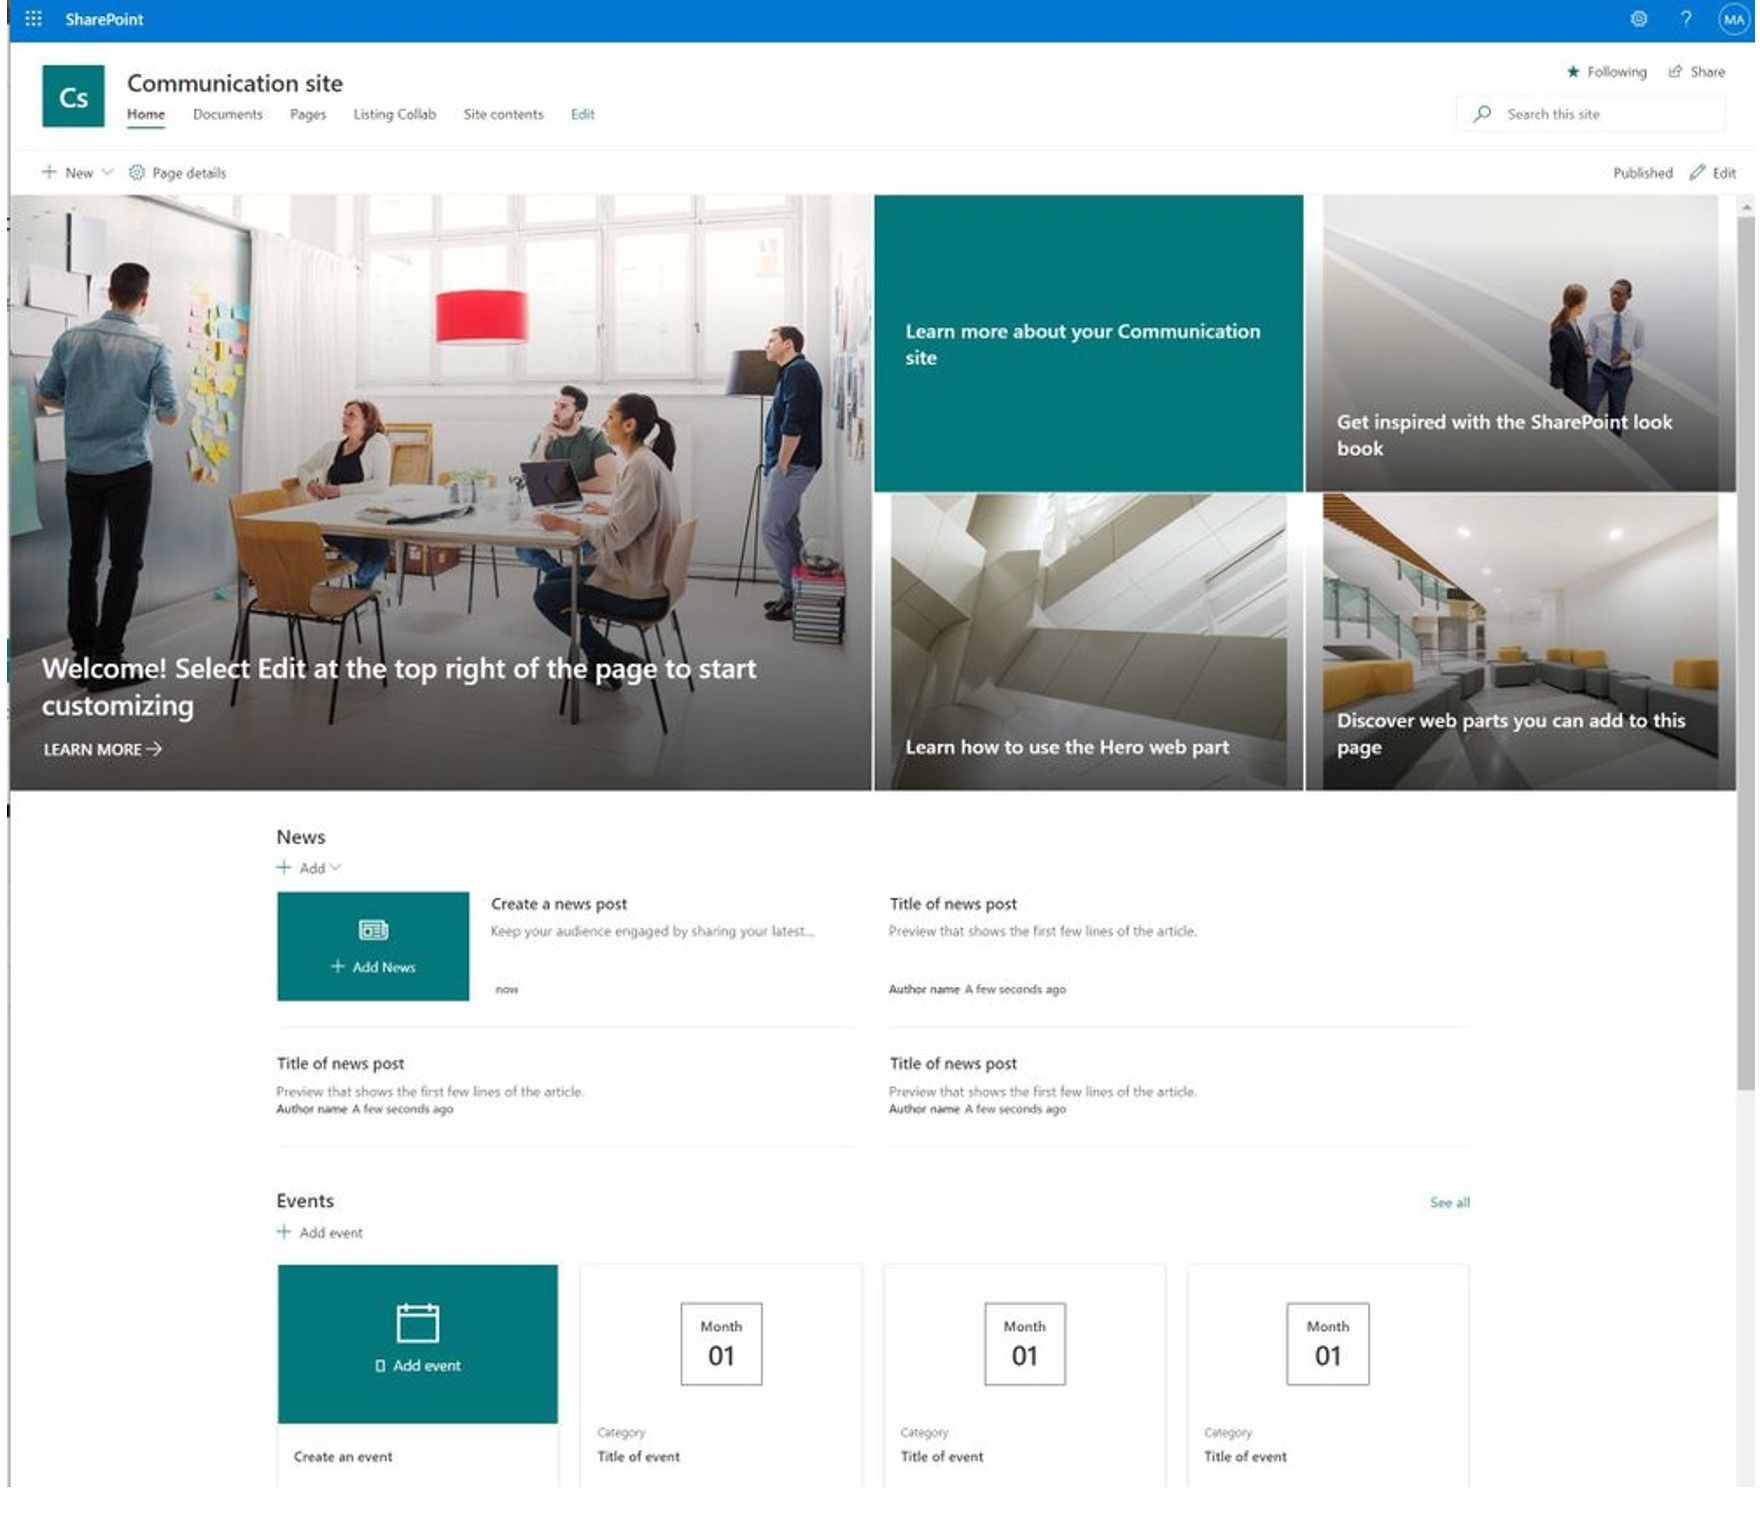Switch to the Documents tab
The width and height of the screenshot is (1760, 1513).
(228, 114)
